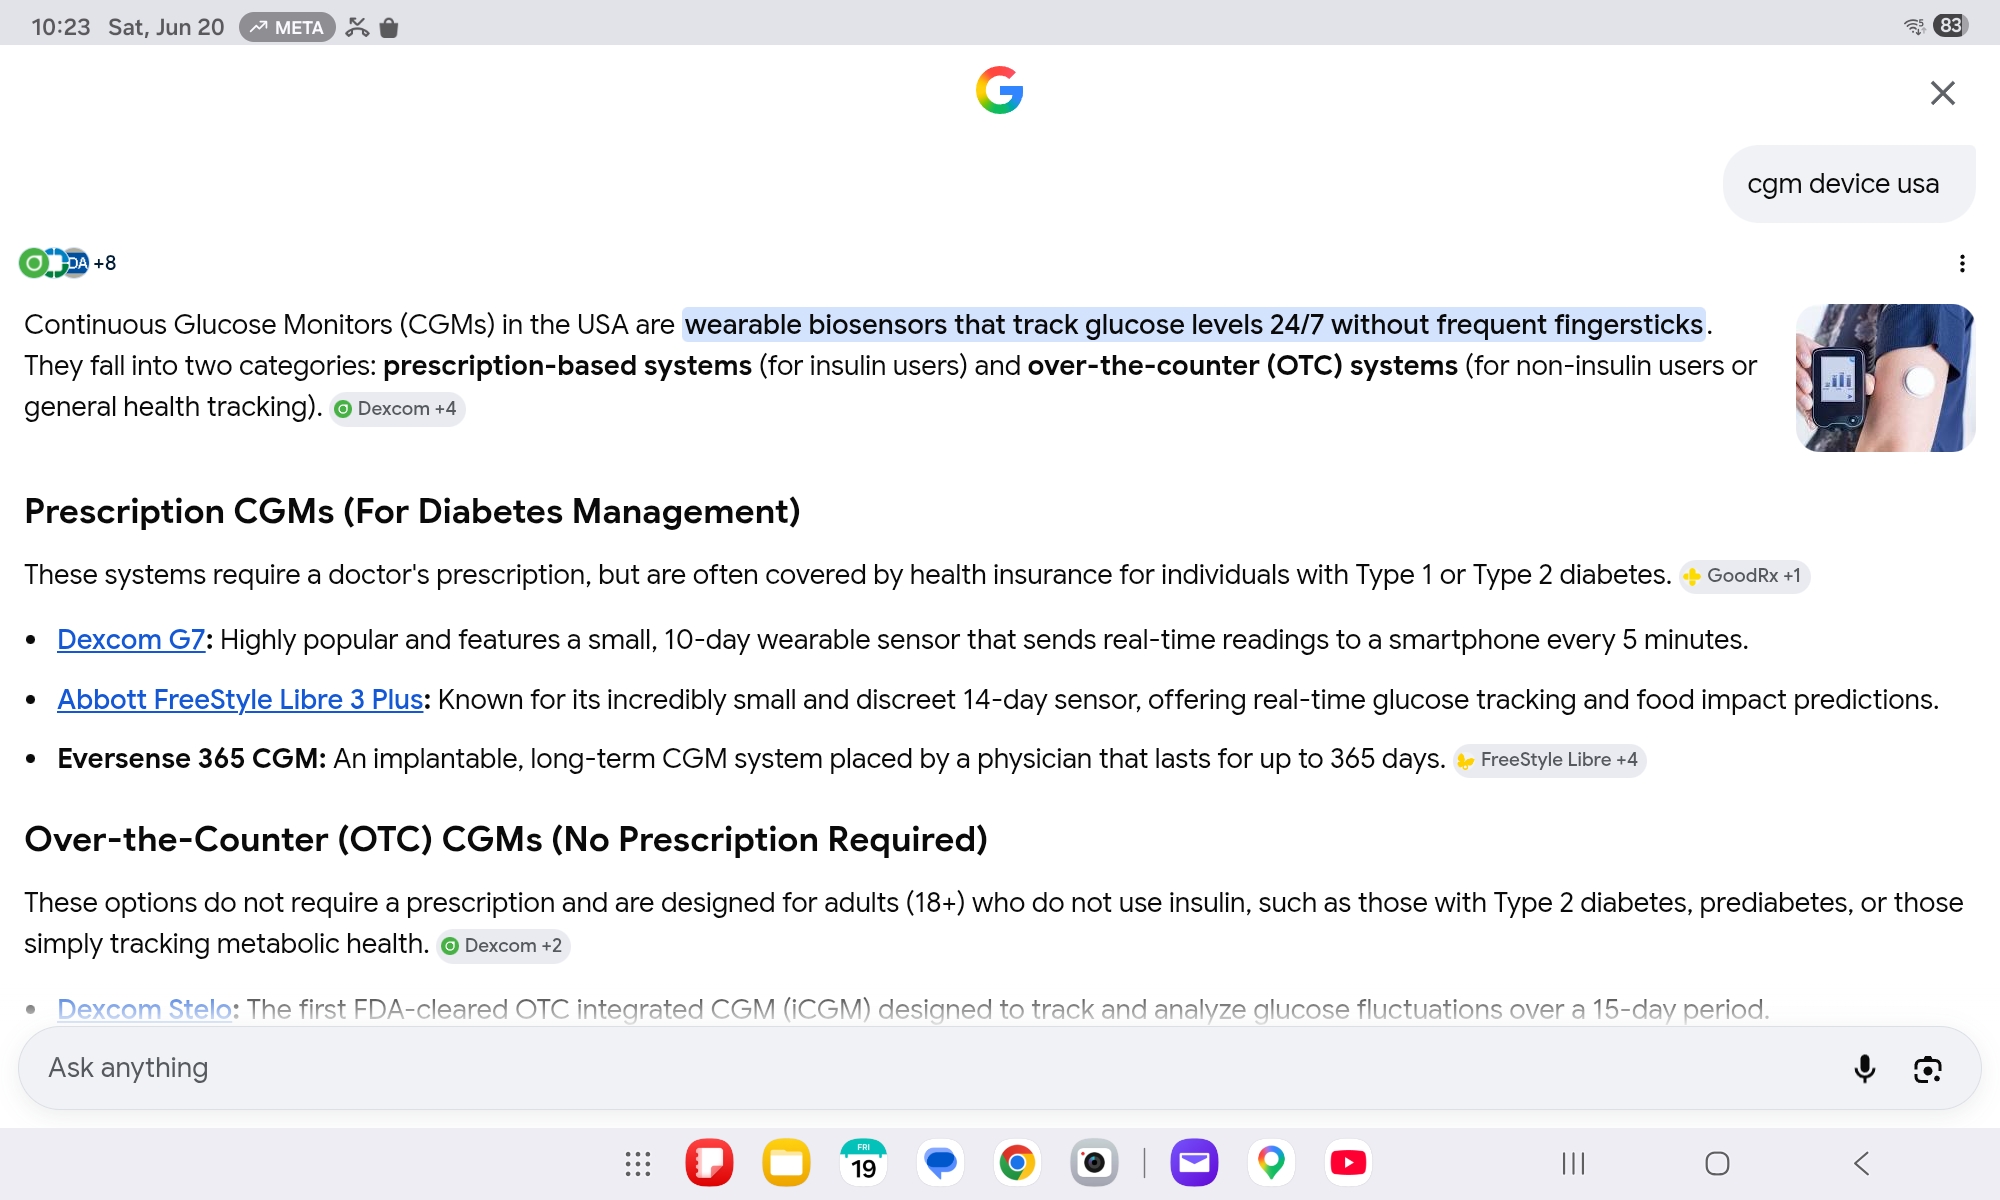Open the three-dot more options menu
This screenshot has width=2000, height=1200.
[1962, 263]
